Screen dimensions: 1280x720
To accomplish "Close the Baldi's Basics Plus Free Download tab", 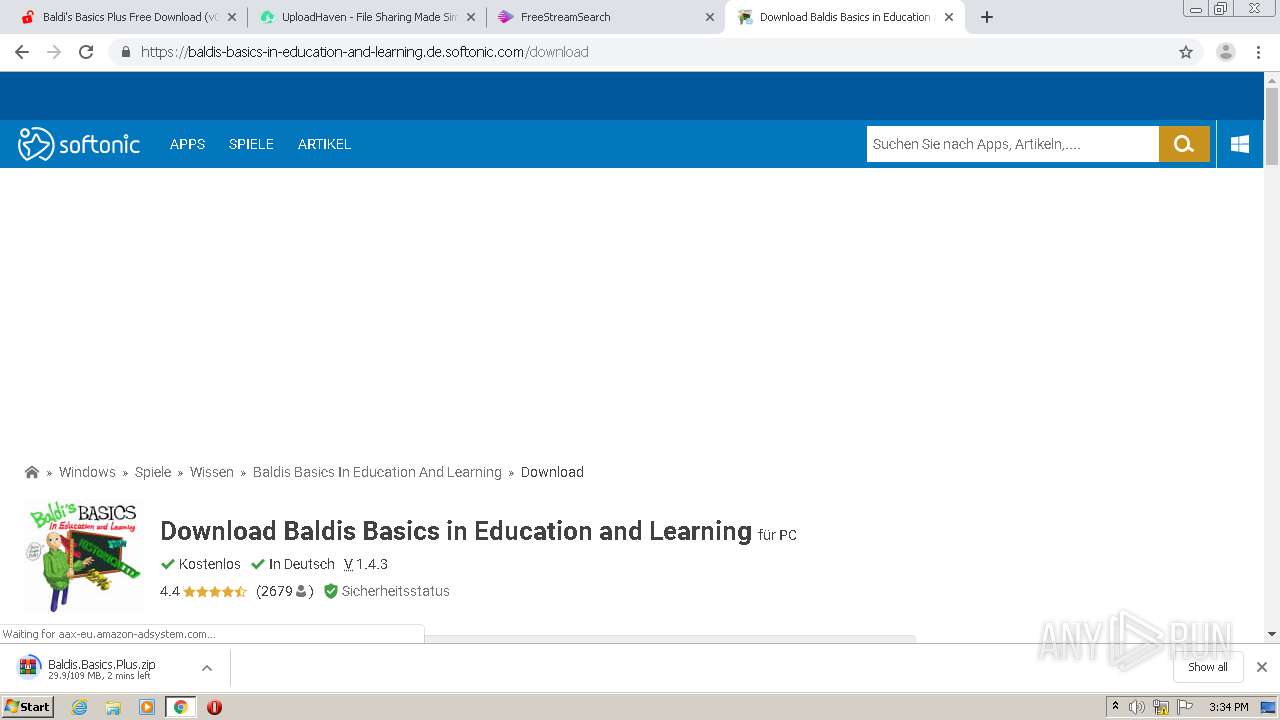I will [x=232, y=17].
